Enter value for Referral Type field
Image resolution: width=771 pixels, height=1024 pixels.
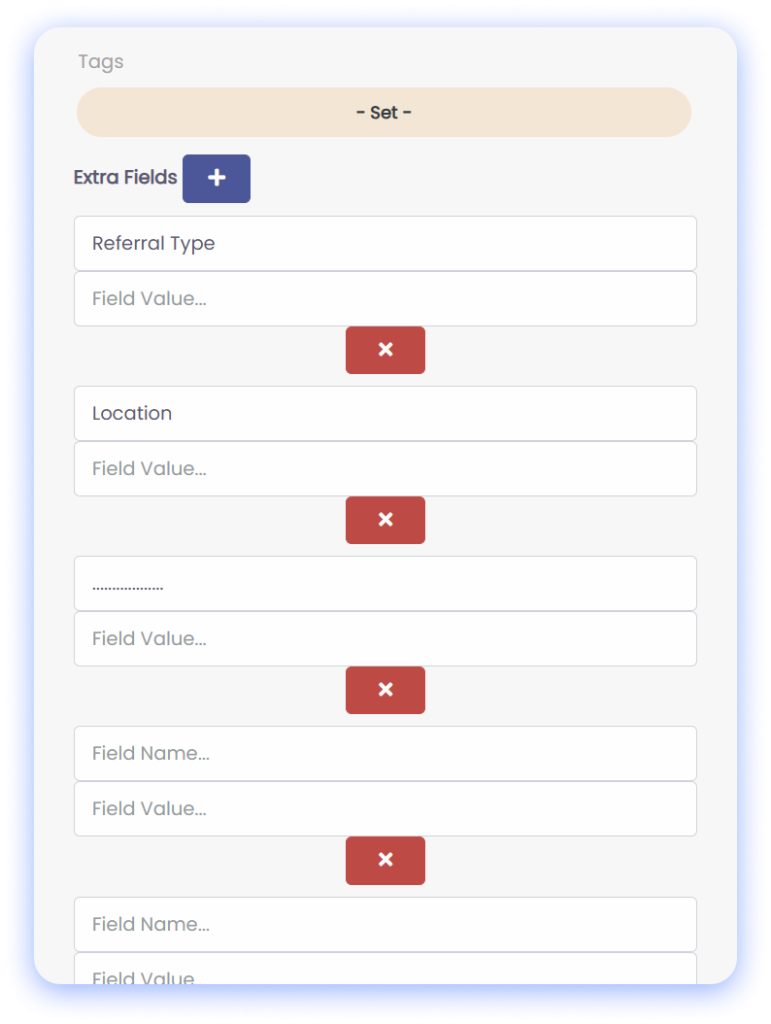385,299
